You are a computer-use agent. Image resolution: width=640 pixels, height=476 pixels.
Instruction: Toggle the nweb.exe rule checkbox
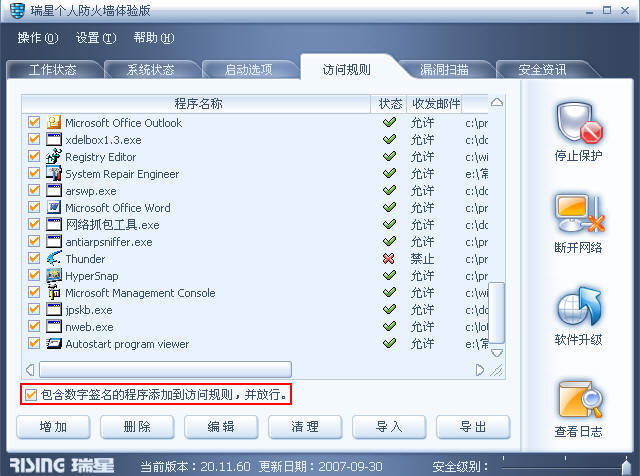[x=34, y=326]
